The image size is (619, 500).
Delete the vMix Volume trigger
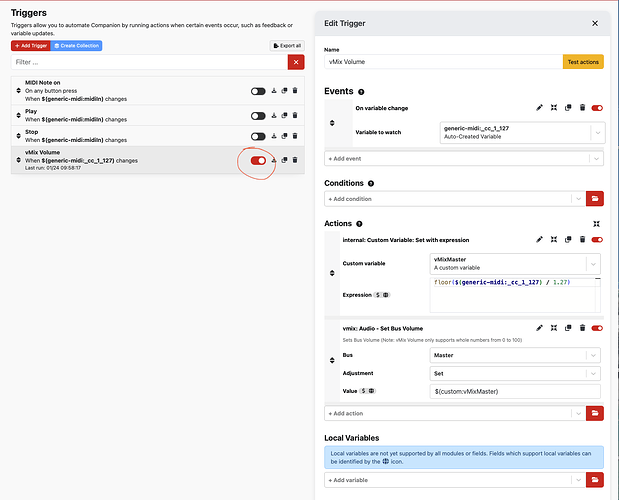pos(294,160)
